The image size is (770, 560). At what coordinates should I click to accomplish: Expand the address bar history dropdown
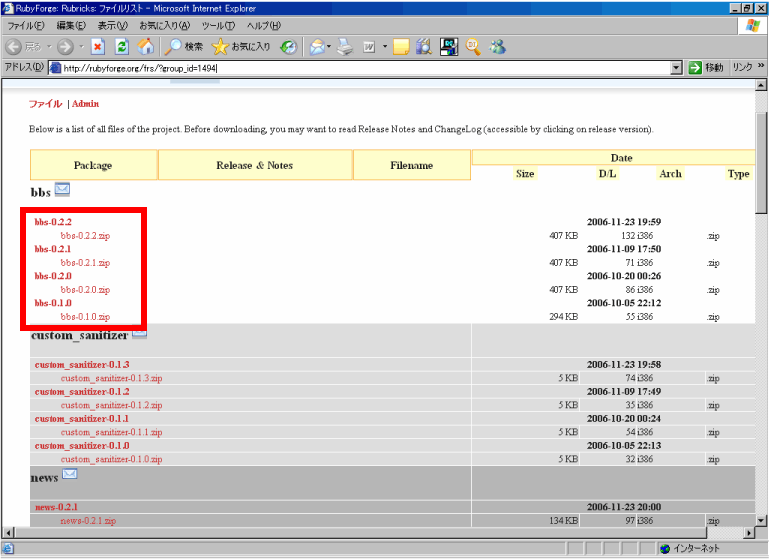click(676, 68)
